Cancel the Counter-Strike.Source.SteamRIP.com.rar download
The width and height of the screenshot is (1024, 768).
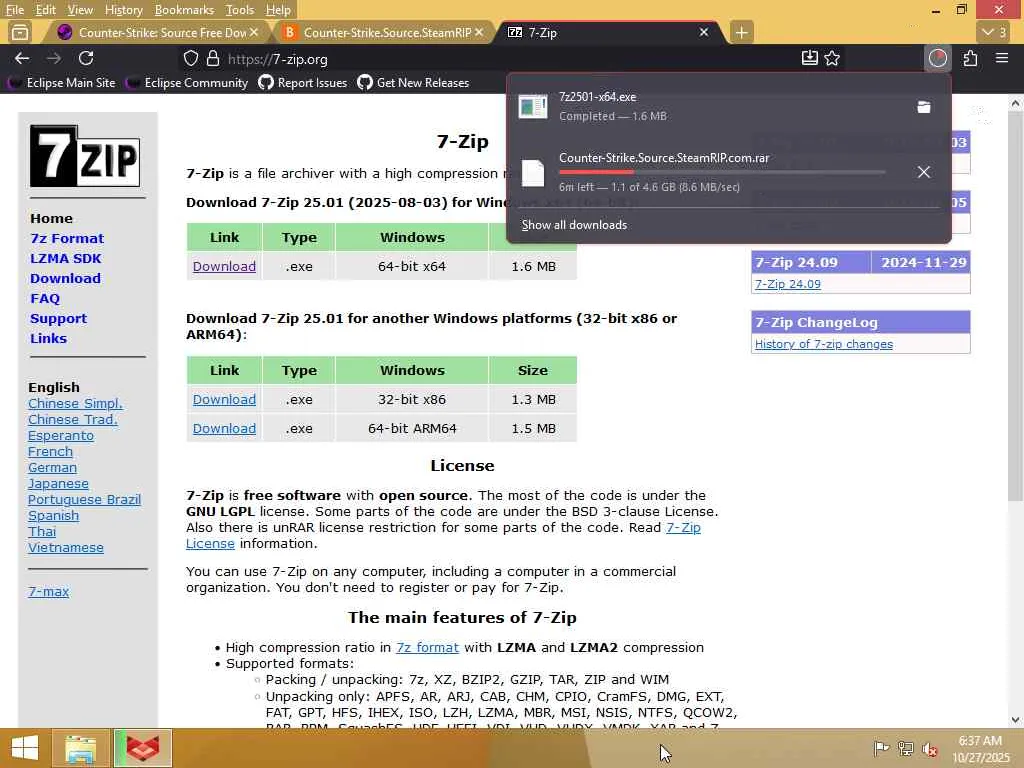point(923,172)
